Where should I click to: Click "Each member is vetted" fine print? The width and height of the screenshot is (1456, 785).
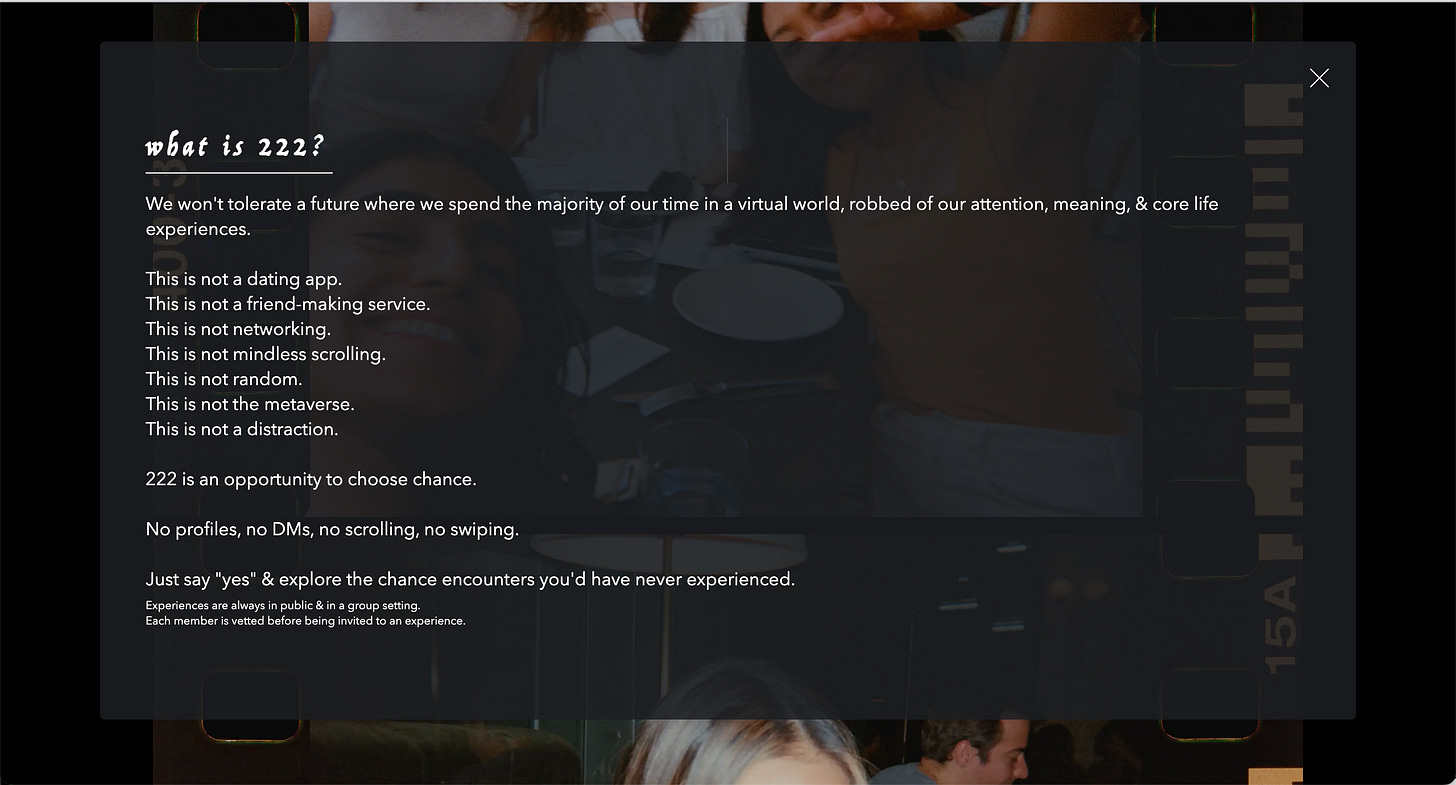305,621
